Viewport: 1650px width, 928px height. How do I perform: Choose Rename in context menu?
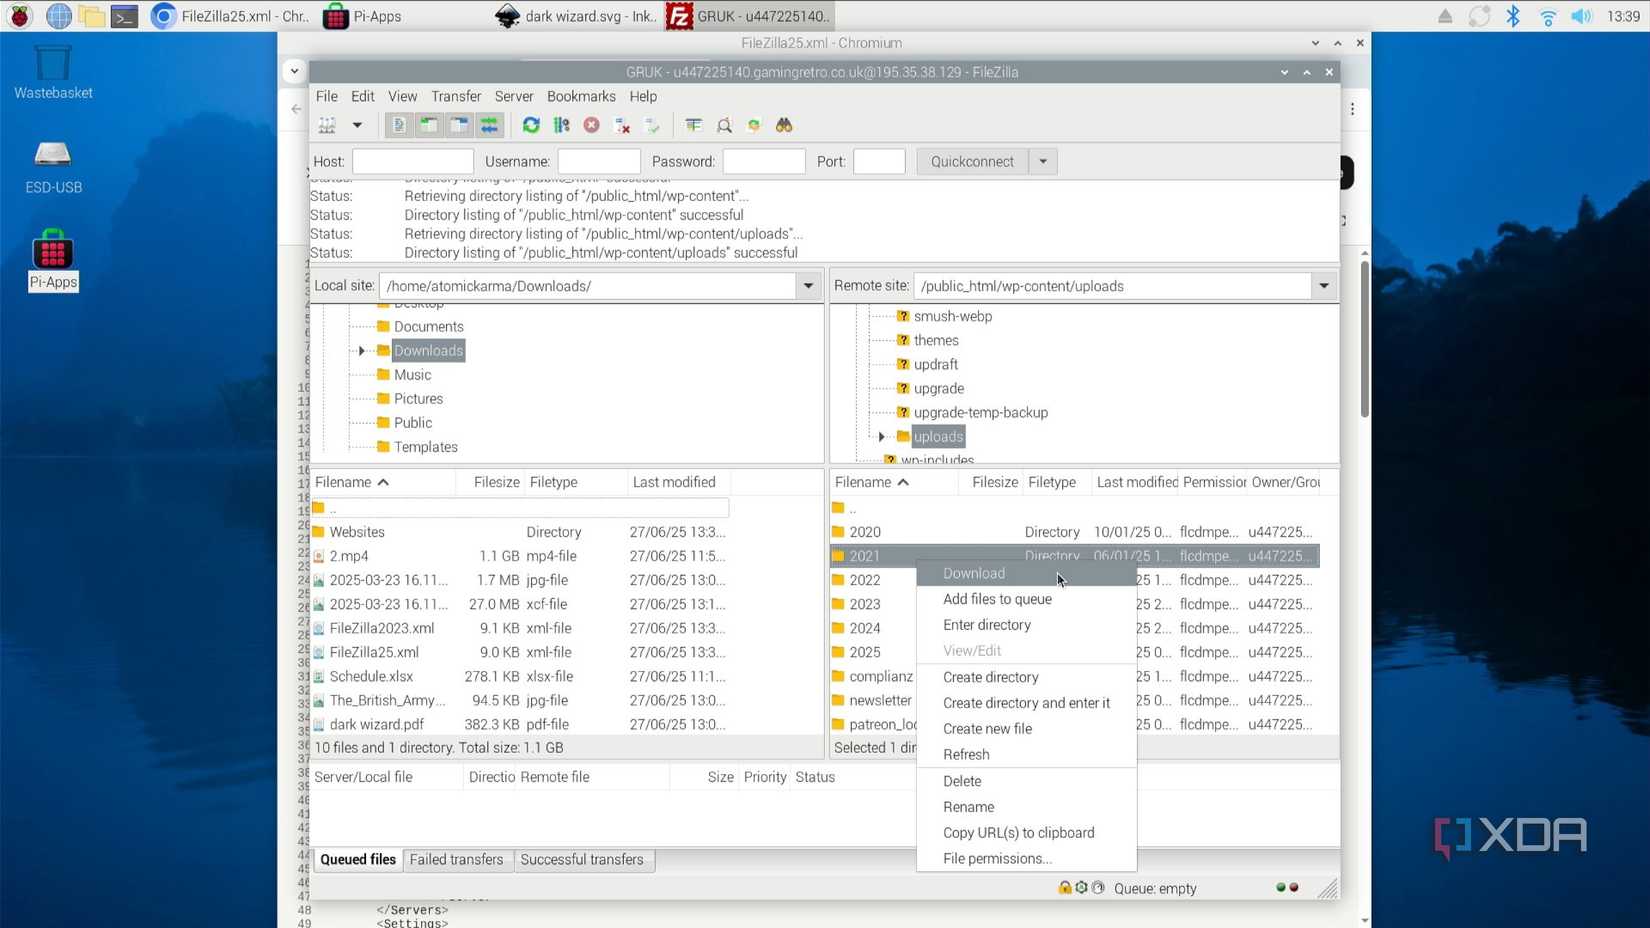click(1026, 807)
